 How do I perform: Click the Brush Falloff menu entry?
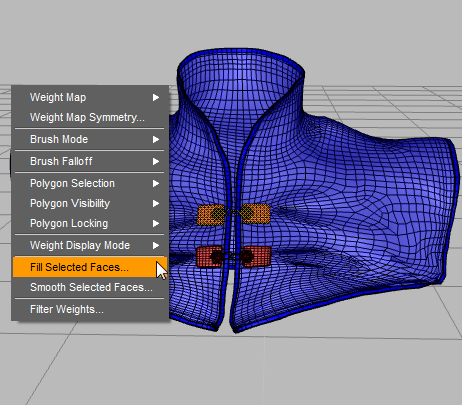pyautogui.click(x=90, y=161)
